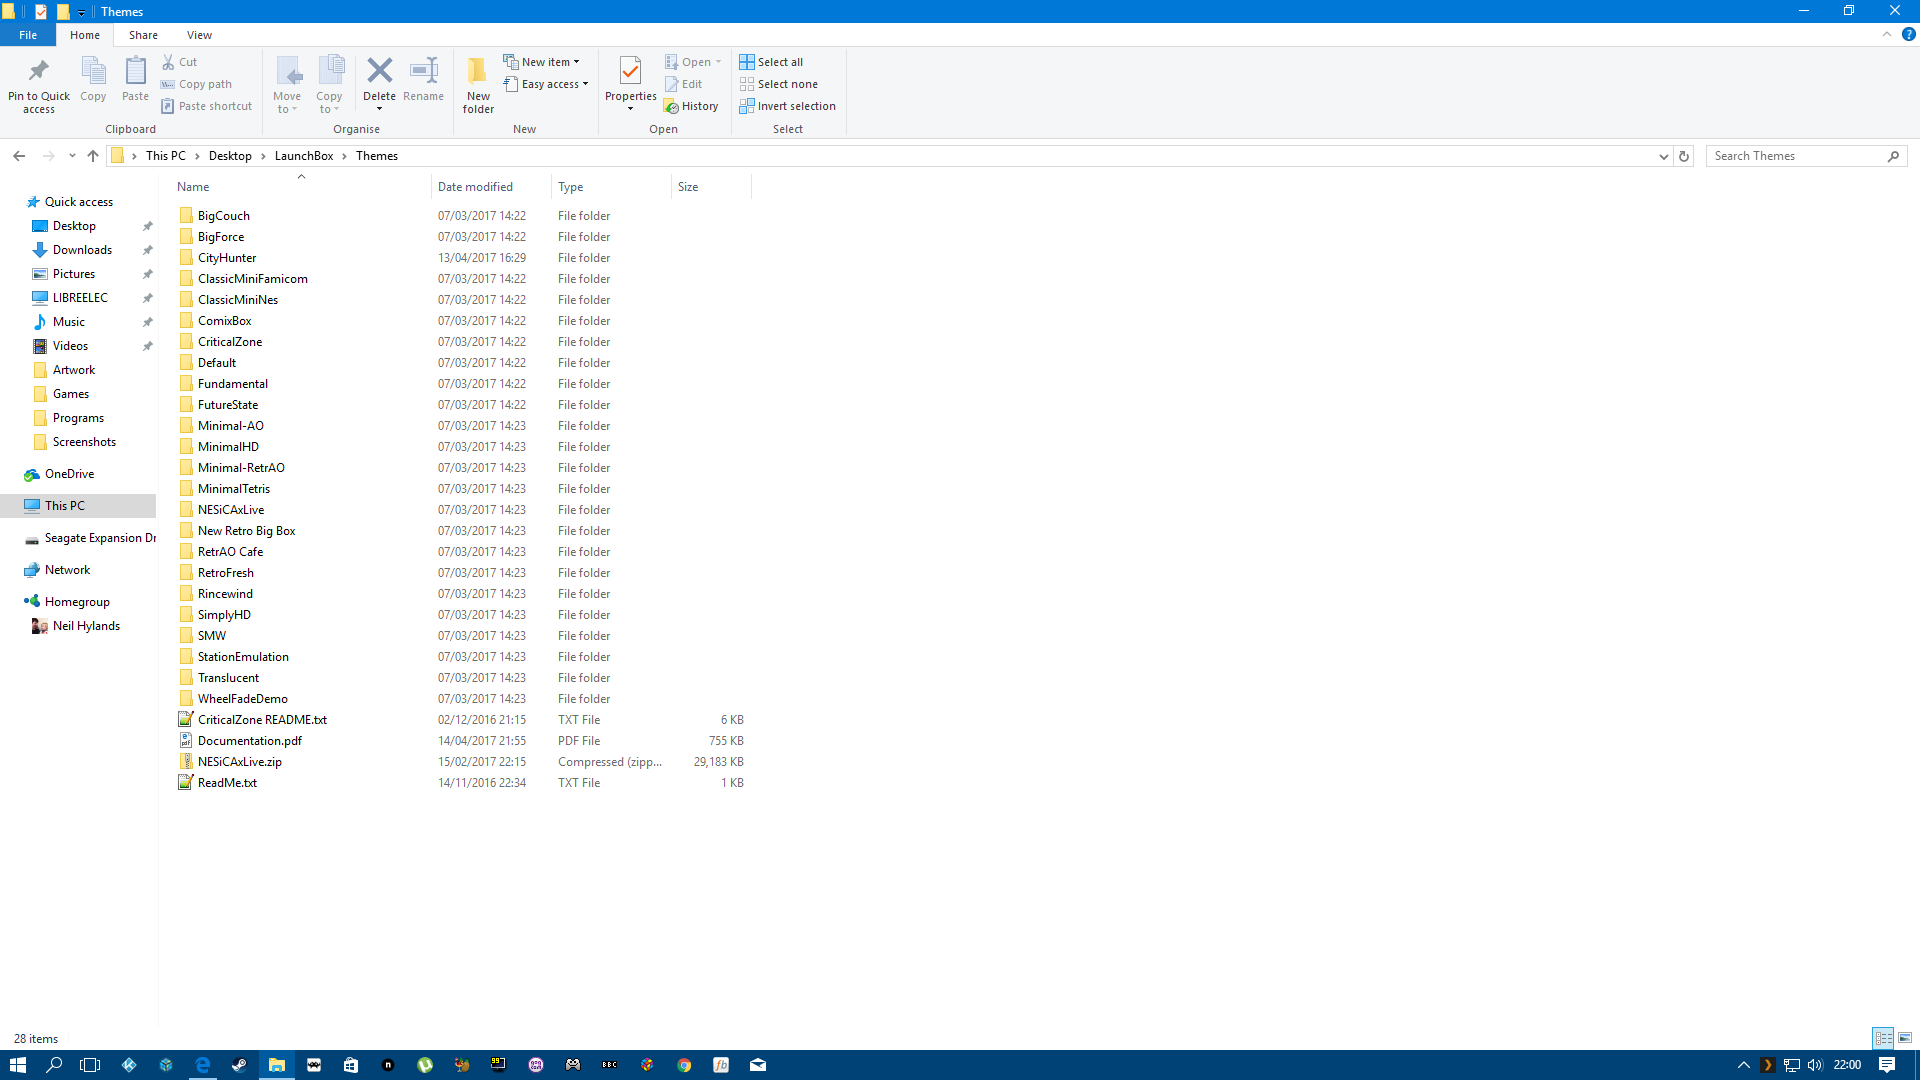Select OneDrive in navigation pane

69,474
